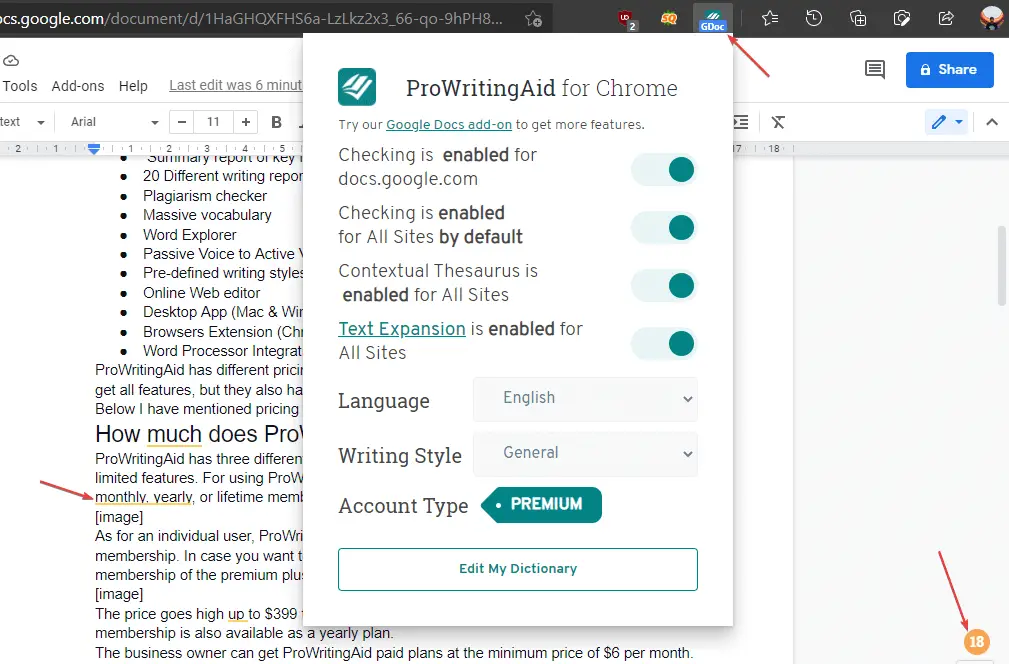Click the underlined word 'up' in the price line

tap(237, 614)
